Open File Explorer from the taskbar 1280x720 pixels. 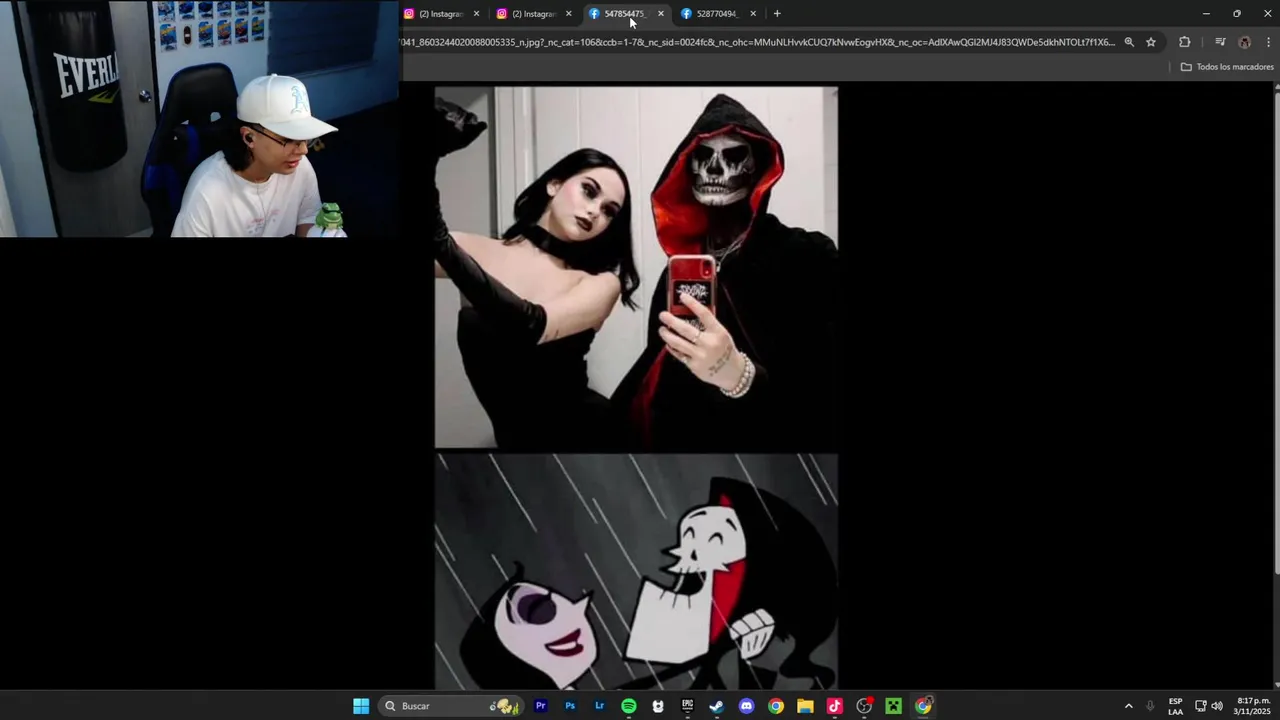(805, 706)
